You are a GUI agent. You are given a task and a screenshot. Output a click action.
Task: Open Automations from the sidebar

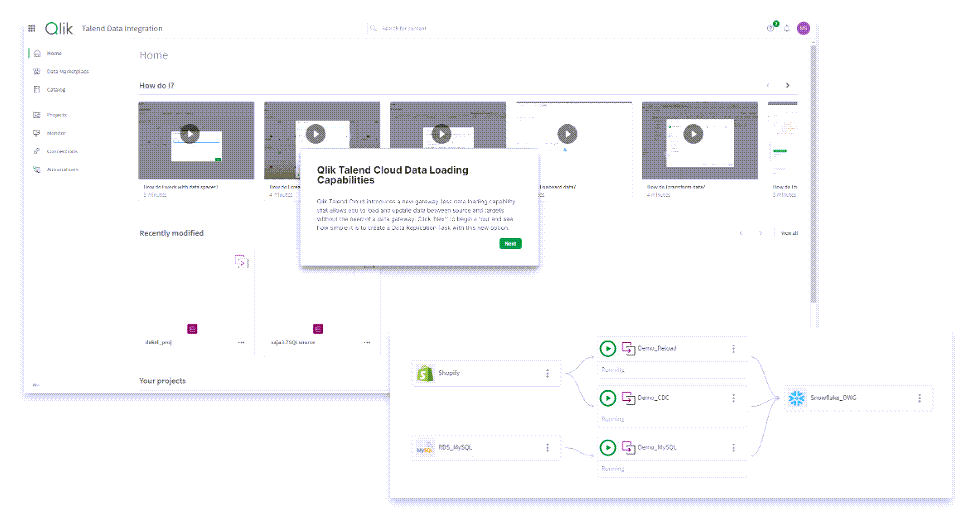[63, 169]
